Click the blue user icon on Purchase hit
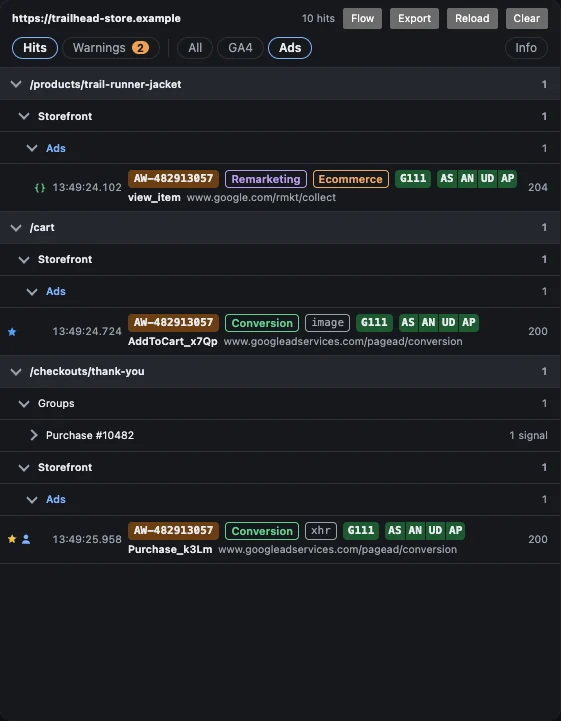This screenshot has height=721, width=561. point(26,539)
